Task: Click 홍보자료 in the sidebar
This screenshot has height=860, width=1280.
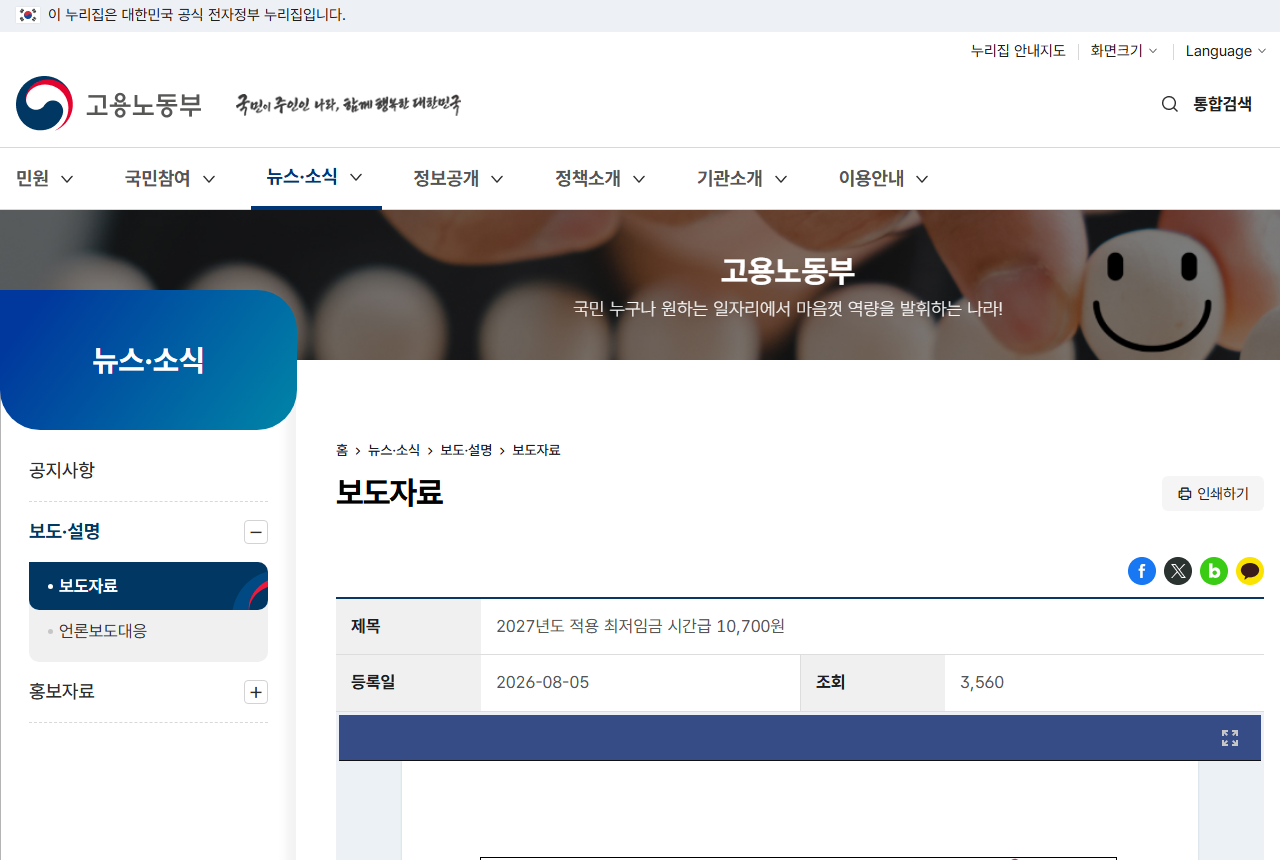Action: 62,691
